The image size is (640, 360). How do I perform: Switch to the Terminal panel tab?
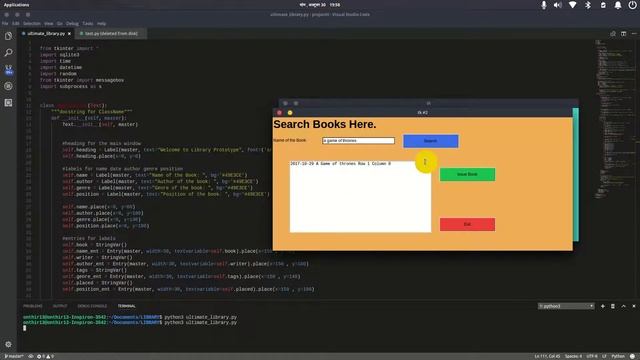[127, 306]
